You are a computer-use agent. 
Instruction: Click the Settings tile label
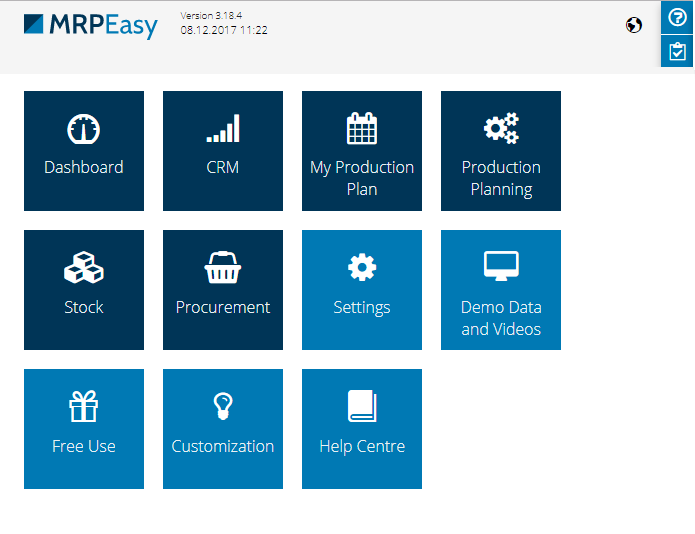coord(362,307)
